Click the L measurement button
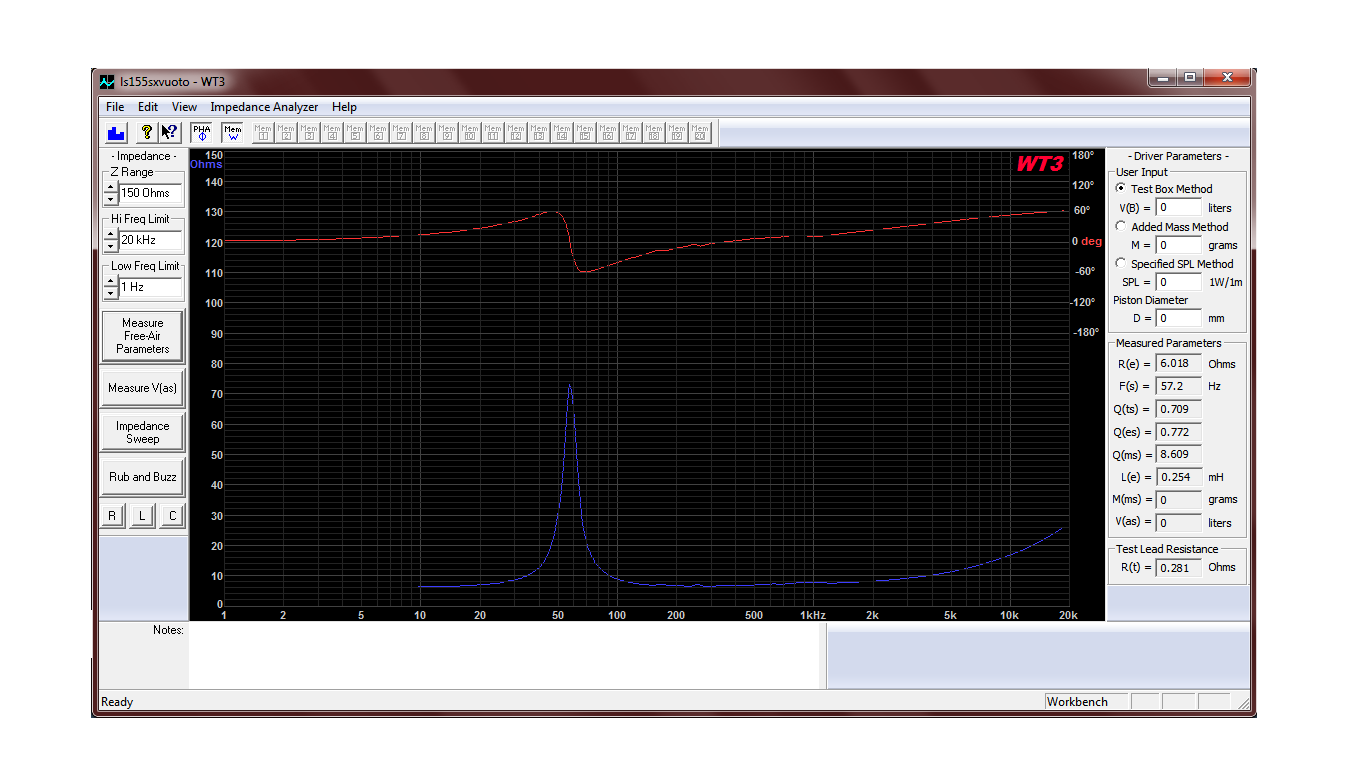This screenshot has width=1366, height=768. [142, 516]
